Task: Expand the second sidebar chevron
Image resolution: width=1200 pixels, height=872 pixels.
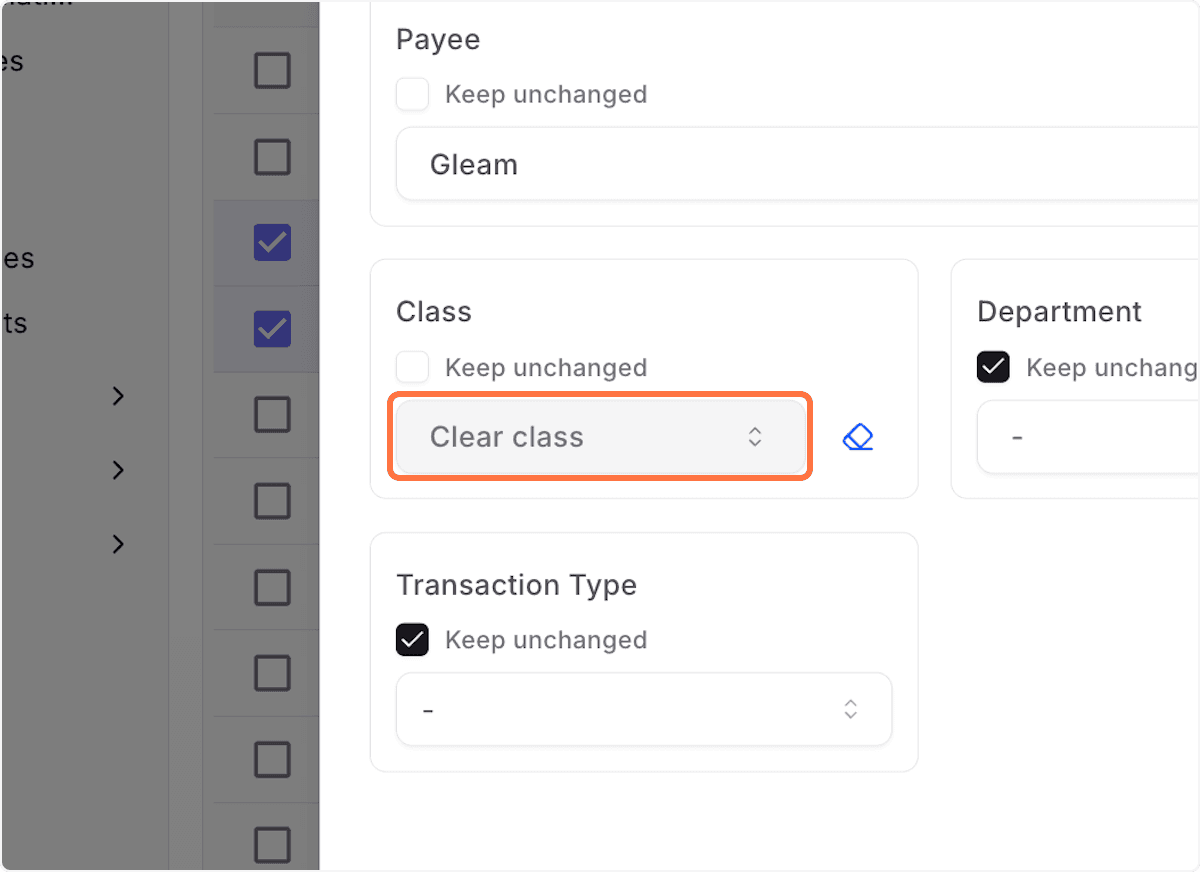Action: [117, 470]
